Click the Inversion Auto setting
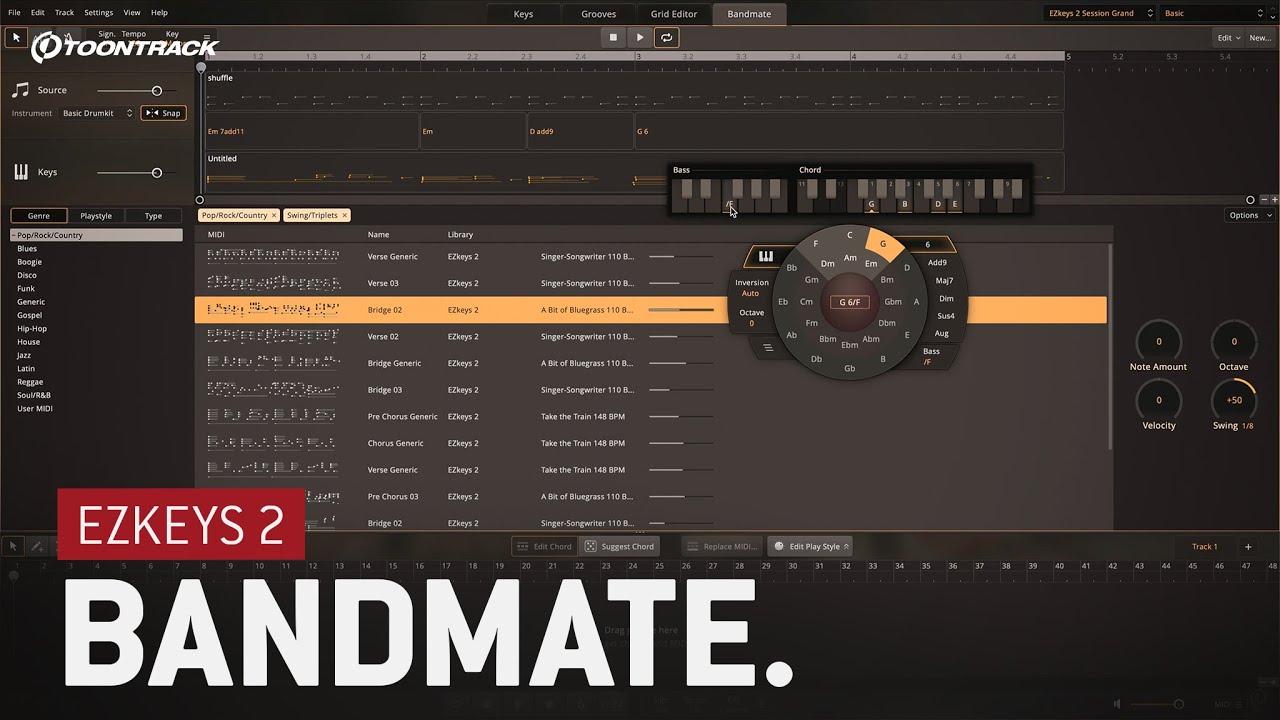The width and height of the screenshot is (1280, 720). pos(751,288)
